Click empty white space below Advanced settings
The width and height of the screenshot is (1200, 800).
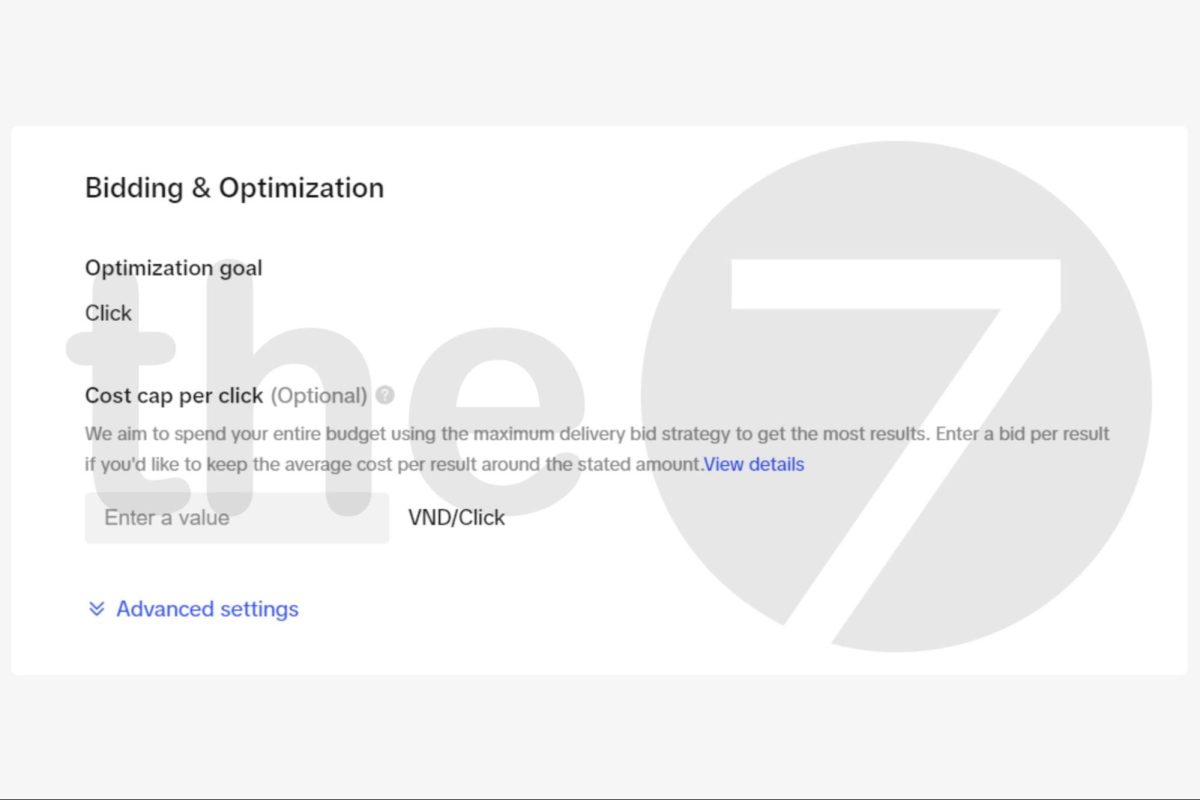click(400, 650)
